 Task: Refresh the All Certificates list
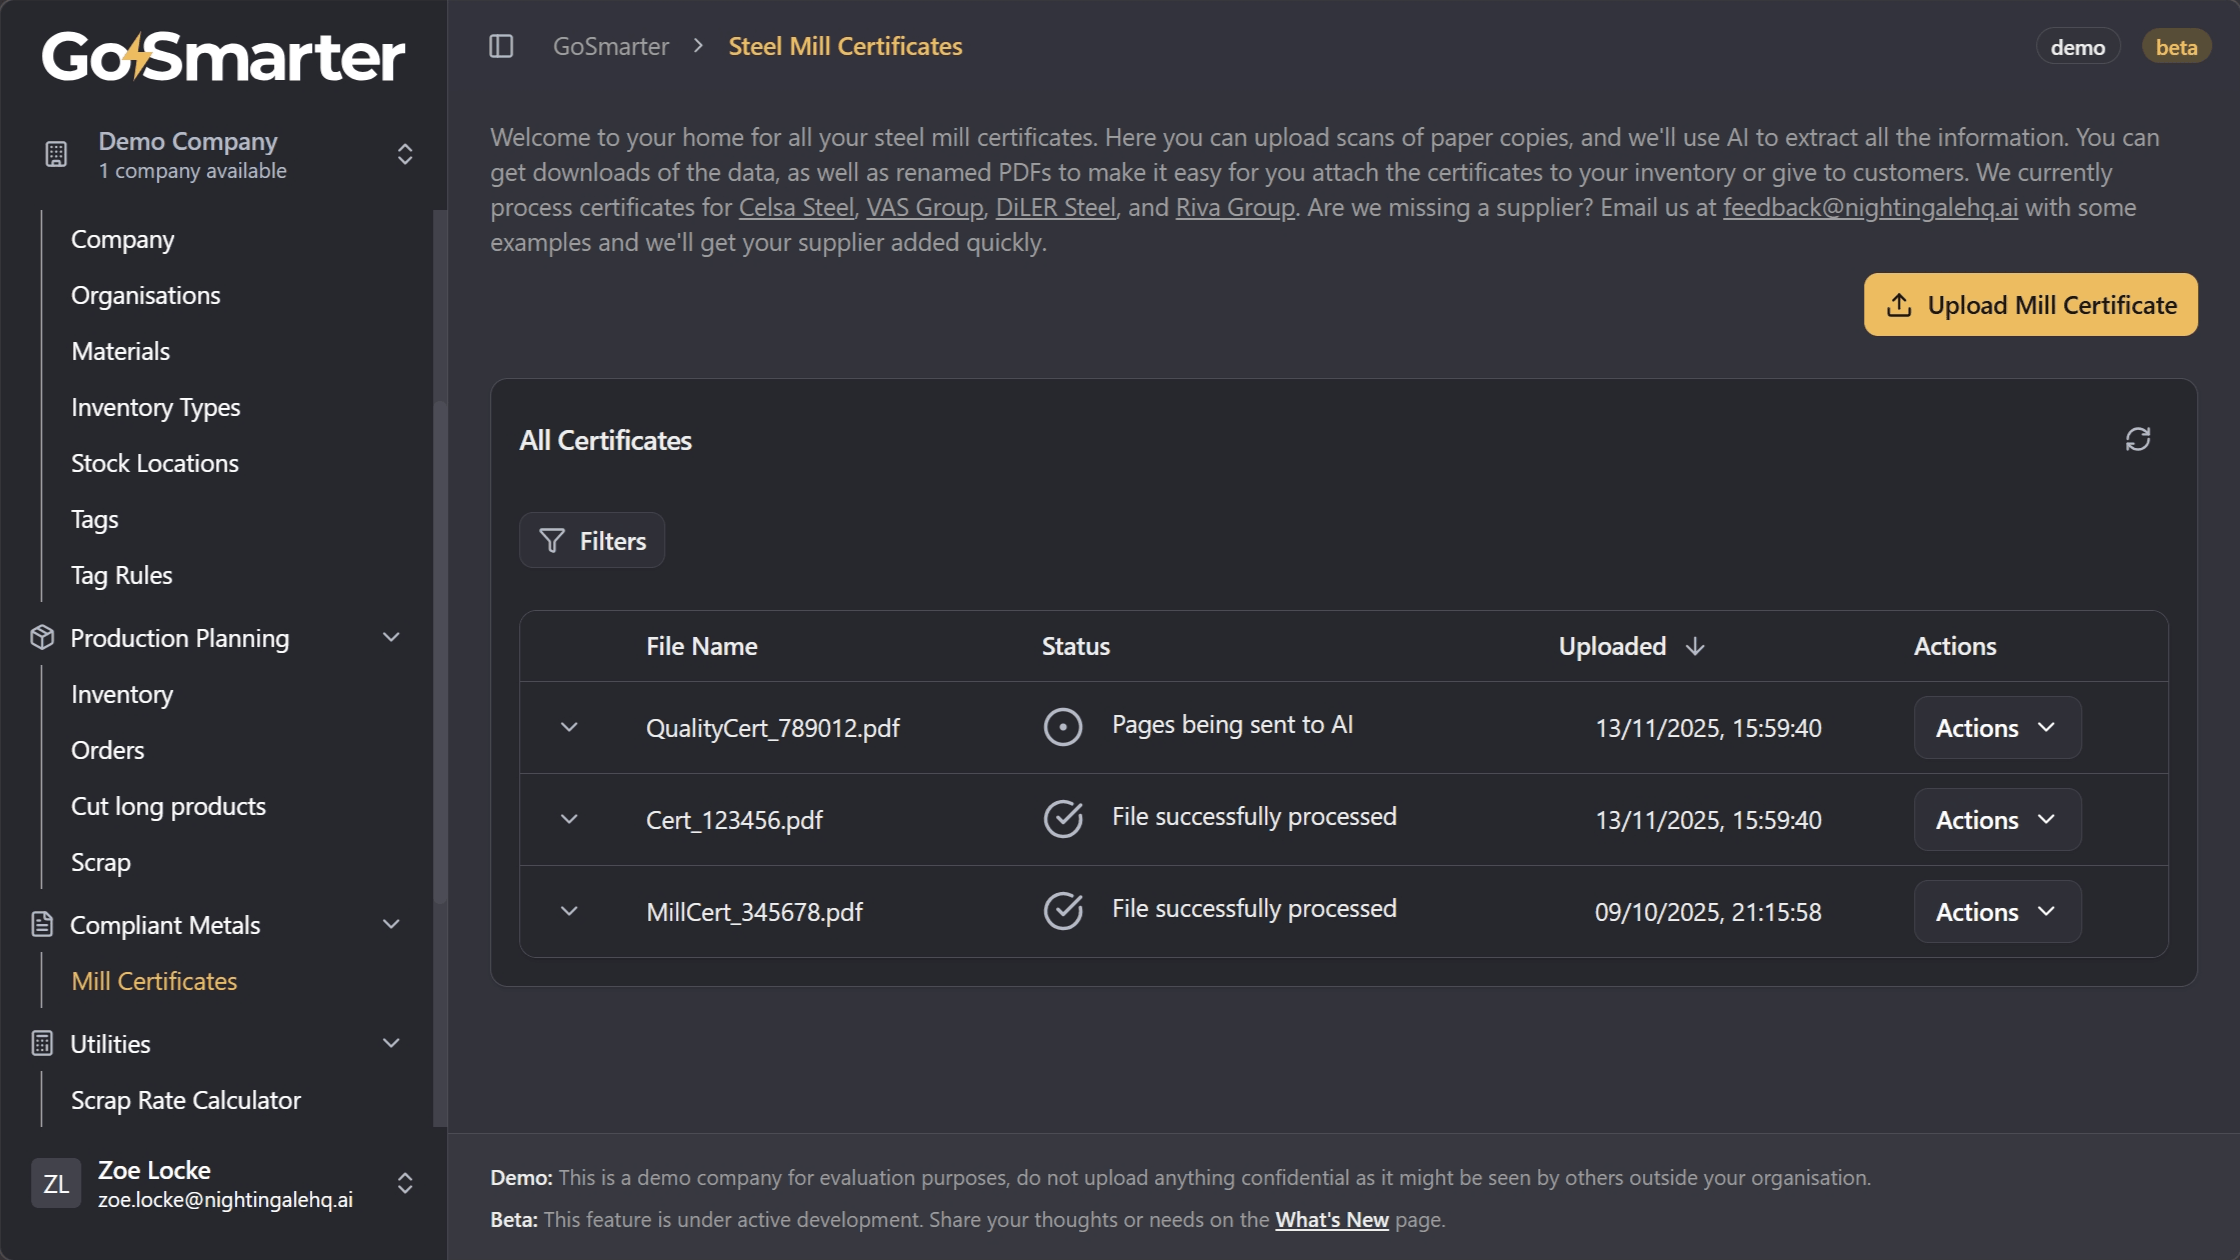pos(2138,439)
